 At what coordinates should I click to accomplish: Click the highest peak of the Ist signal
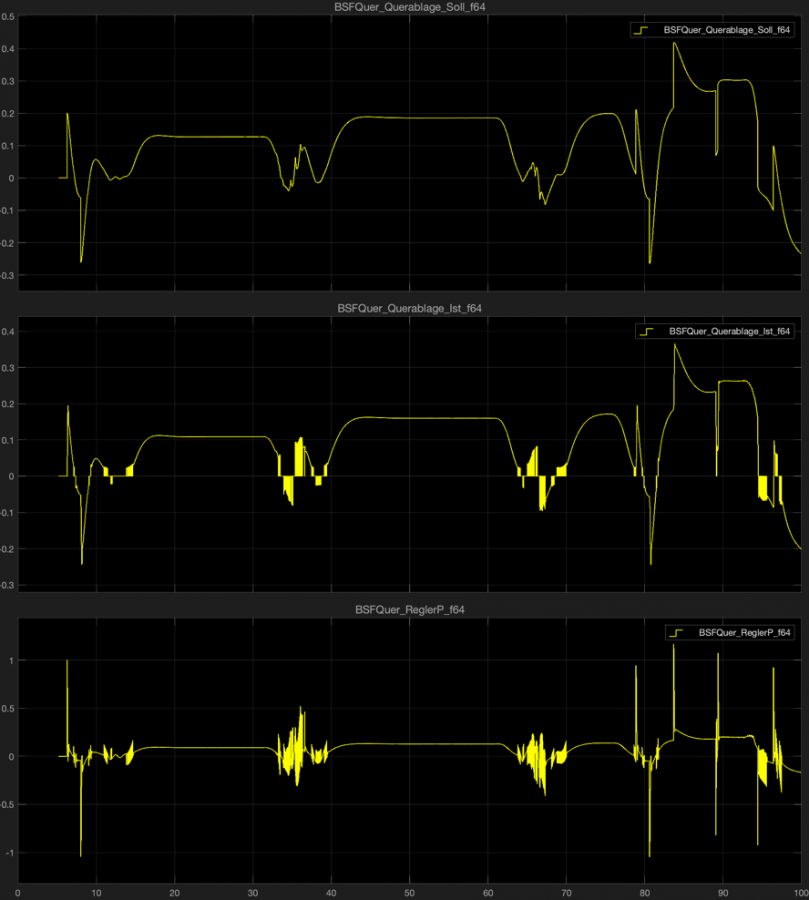coord(675,345)
